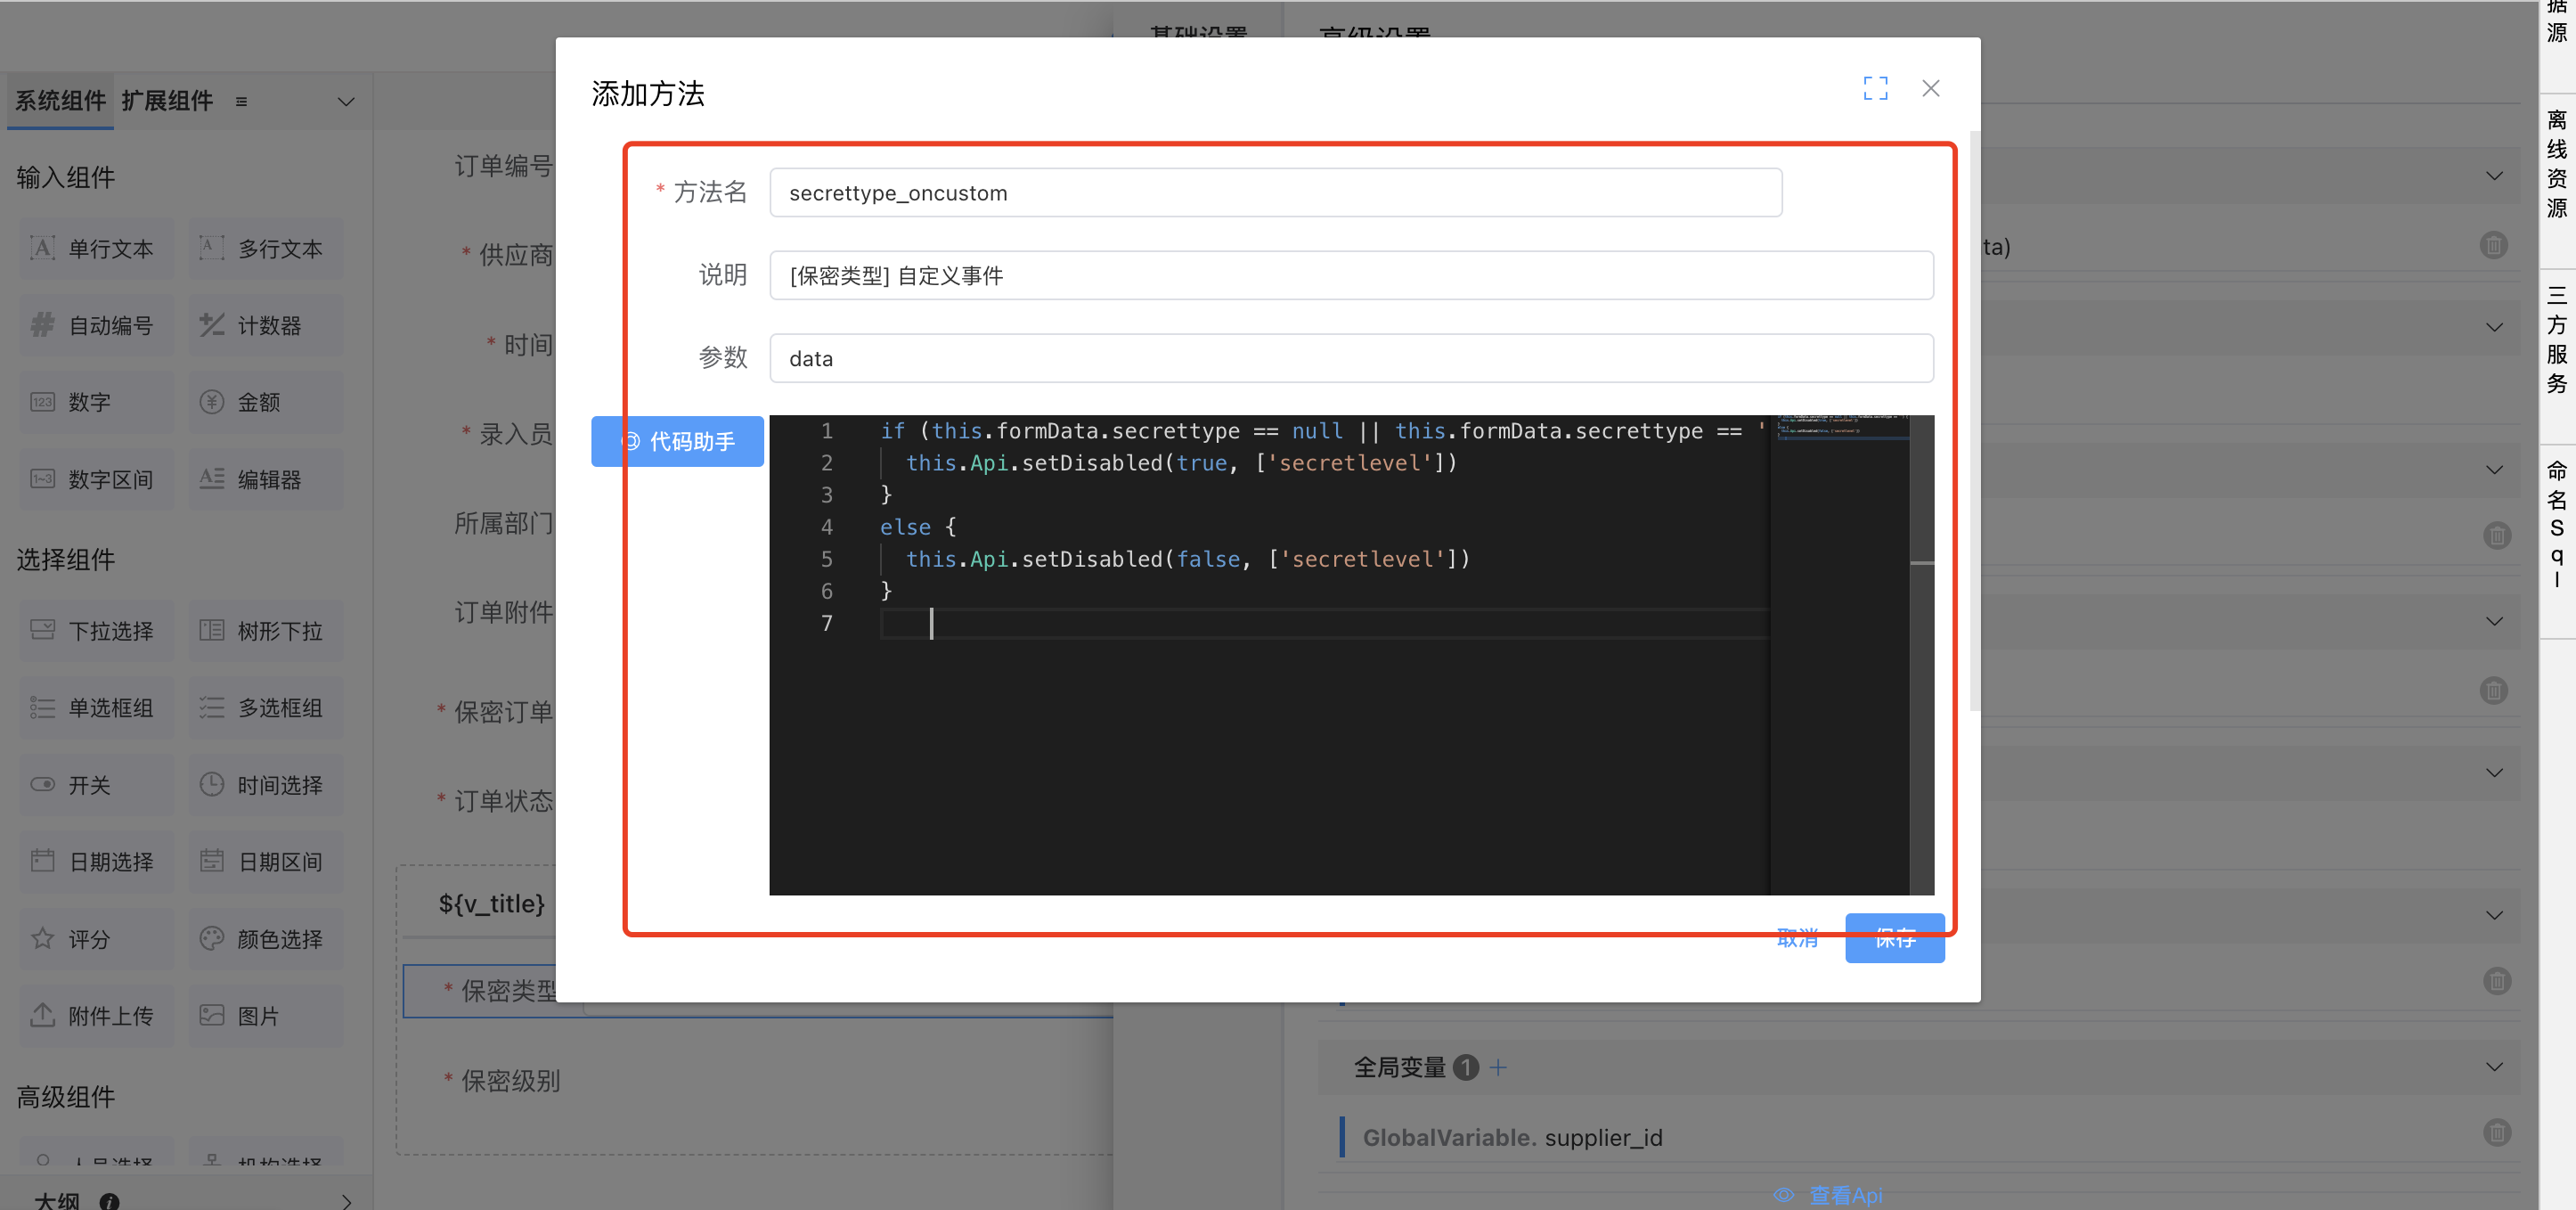This screenshot has width=2576, height=1210.
Task: Click the fullscreen icon in dialog header
Action: click(x=1875, y=88)
